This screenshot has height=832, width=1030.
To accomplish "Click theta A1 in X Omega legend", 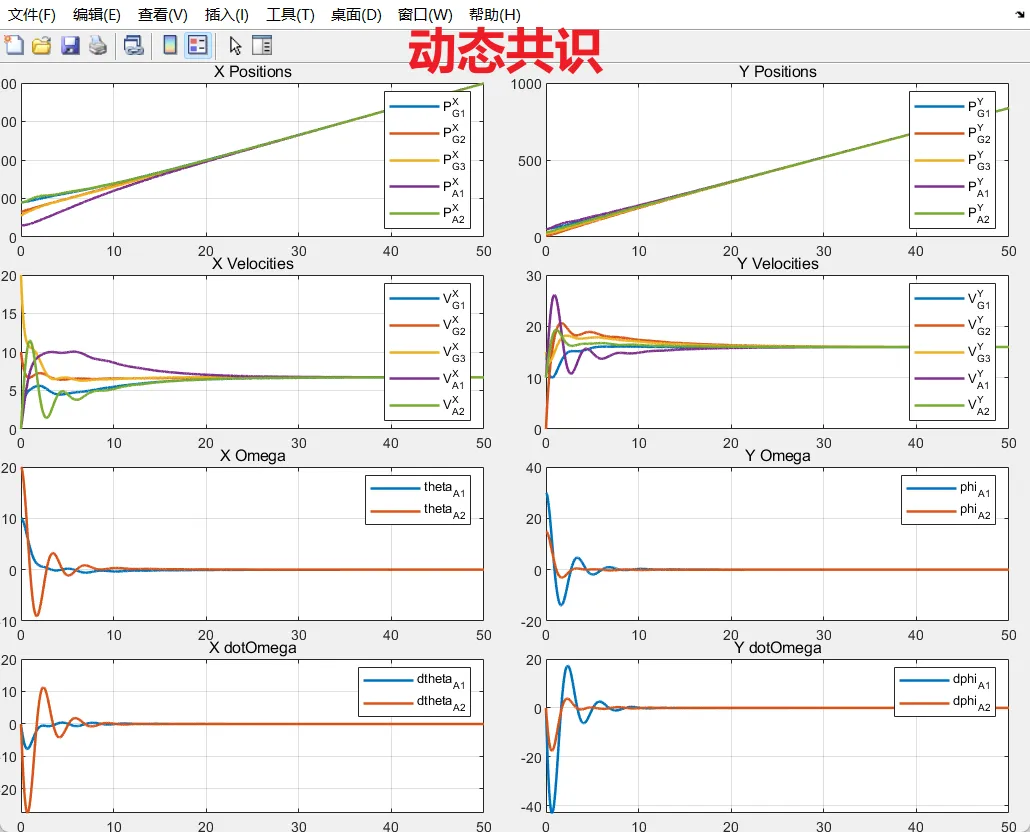I will pos(418,488).
